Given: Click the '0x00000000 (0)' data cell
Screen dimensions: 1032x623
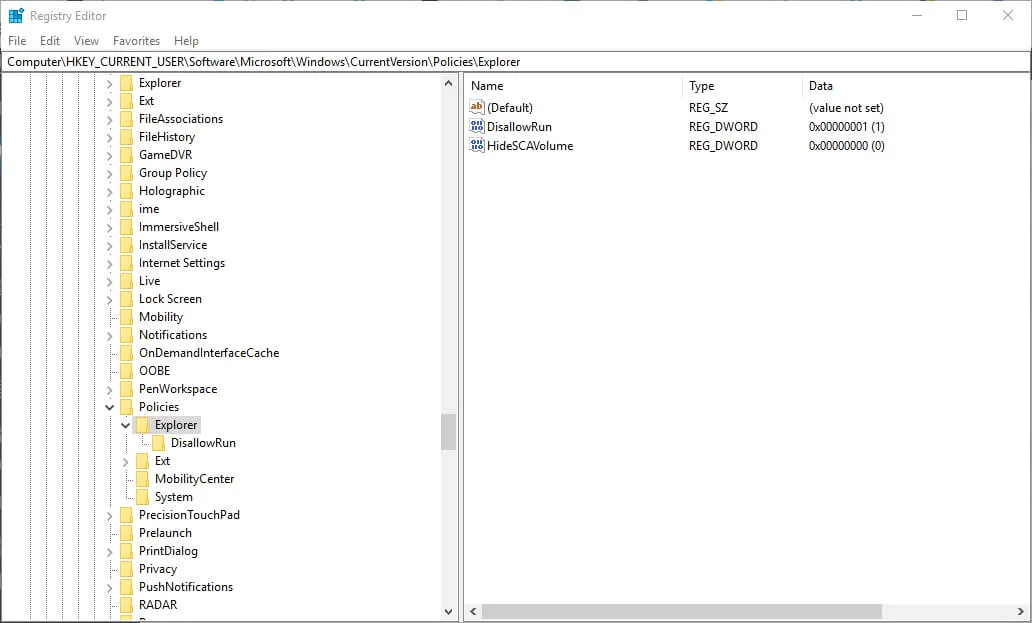Looking at the screenshot, I should pos(846,145).
